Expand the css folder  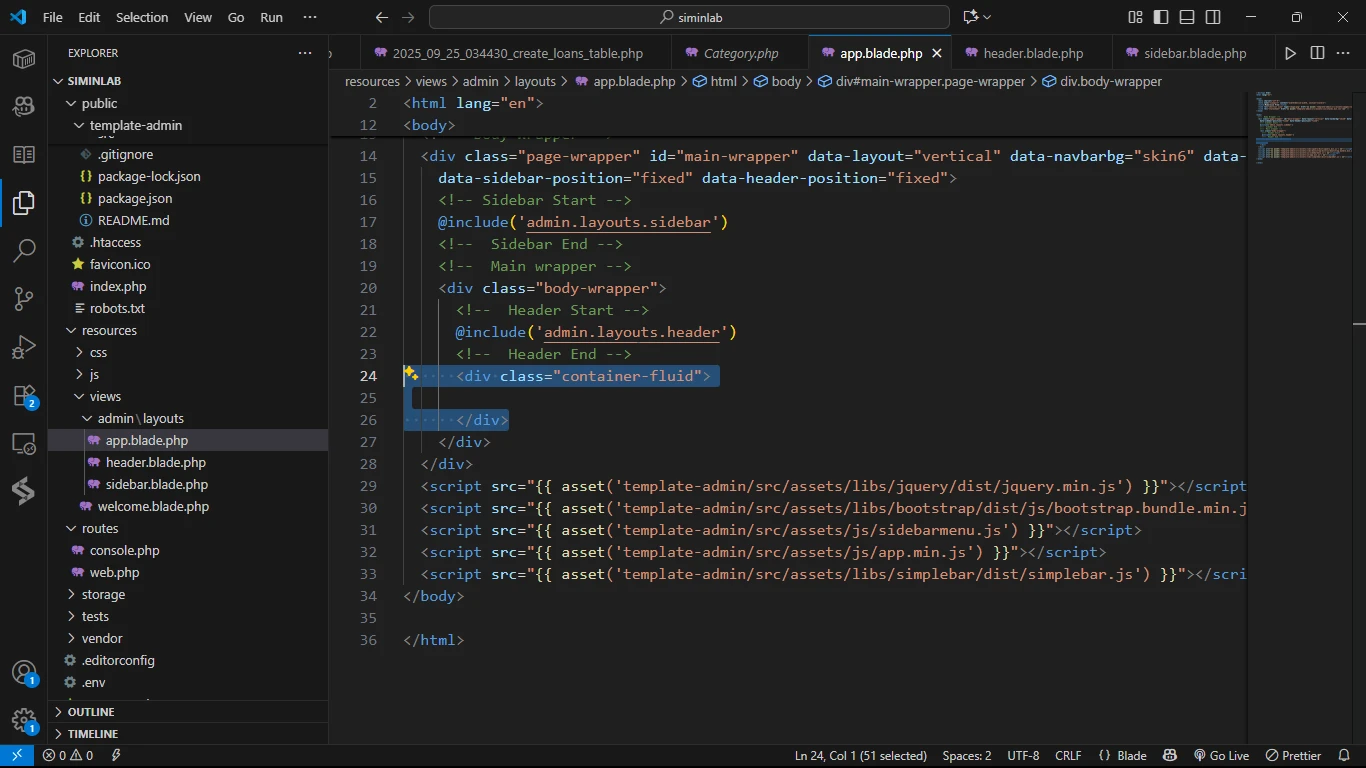pyautogui.click(x=98, y=352)
